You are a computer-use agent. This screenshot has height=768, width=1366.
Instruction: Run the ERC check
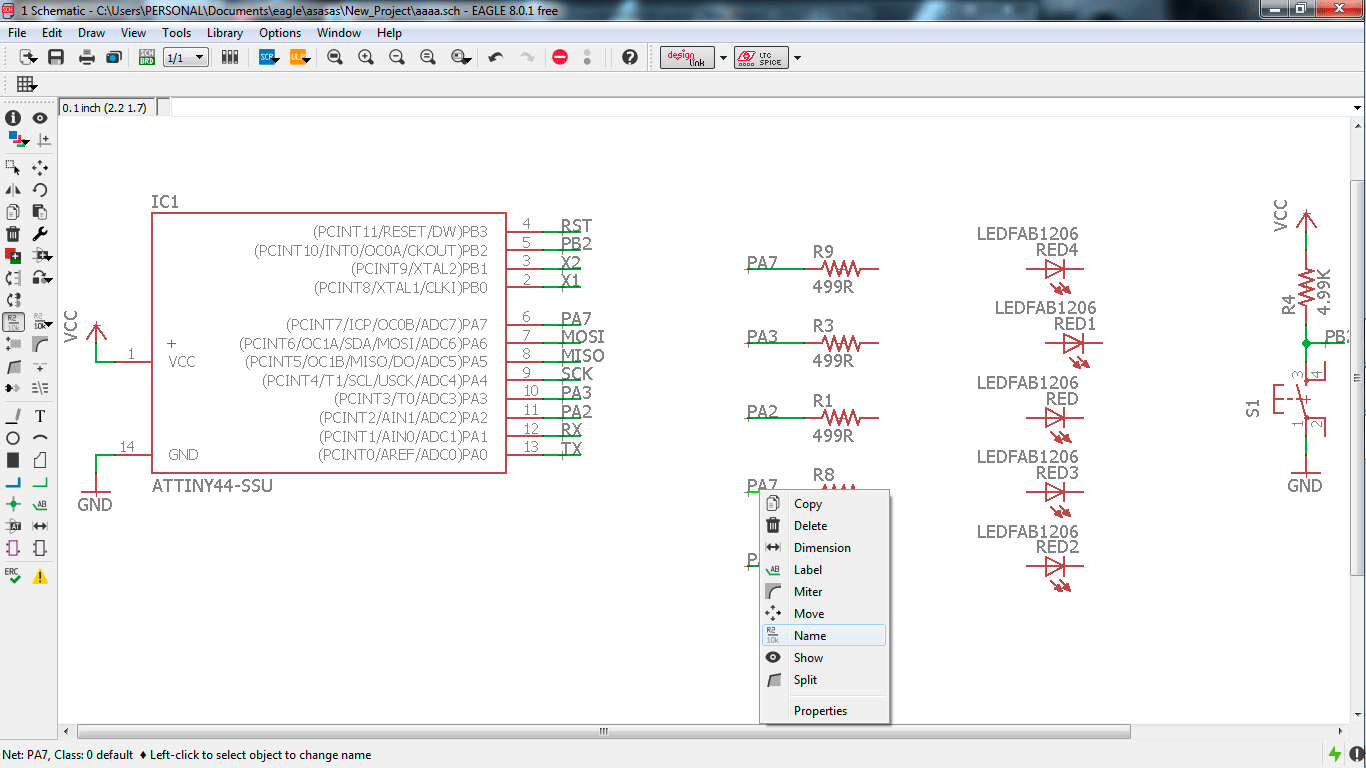click(x=13, y=576)
